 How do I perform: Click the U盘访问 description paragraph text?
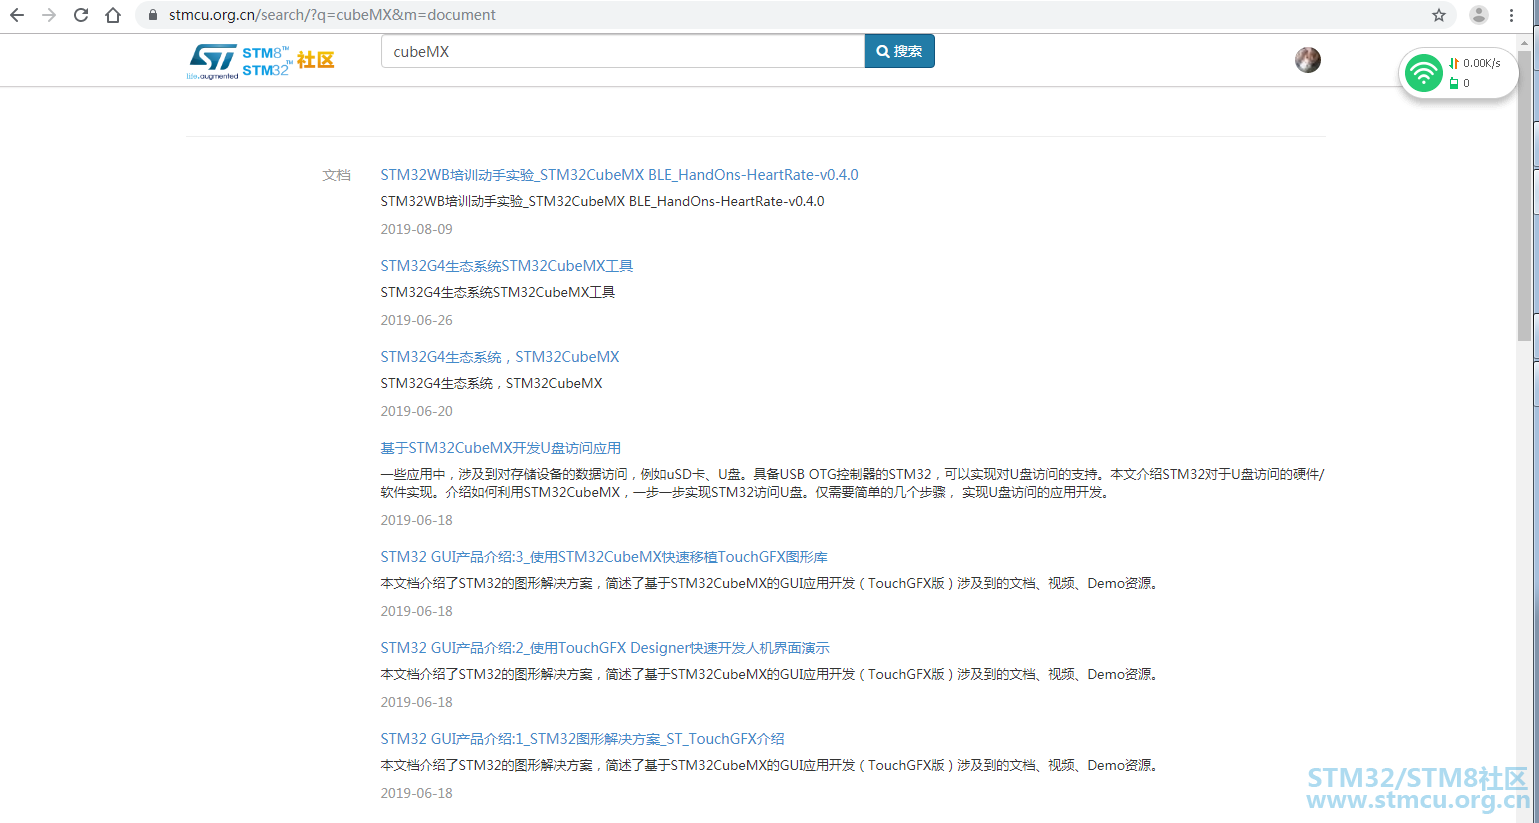pyautogui.click(x=852, y=483)
